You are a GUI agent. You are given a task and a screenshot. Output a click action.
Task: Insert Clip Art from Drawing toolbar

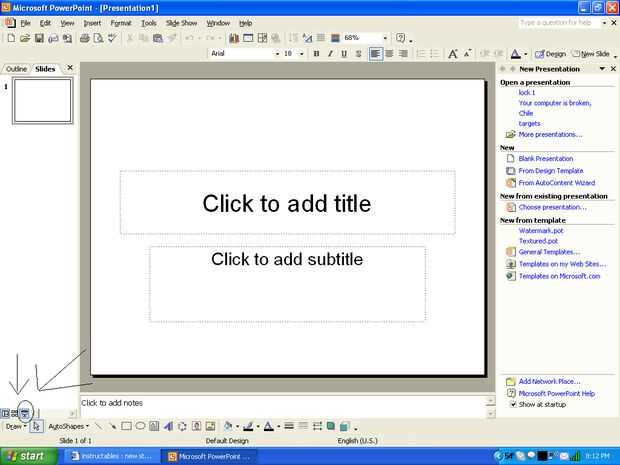point(197,426)
